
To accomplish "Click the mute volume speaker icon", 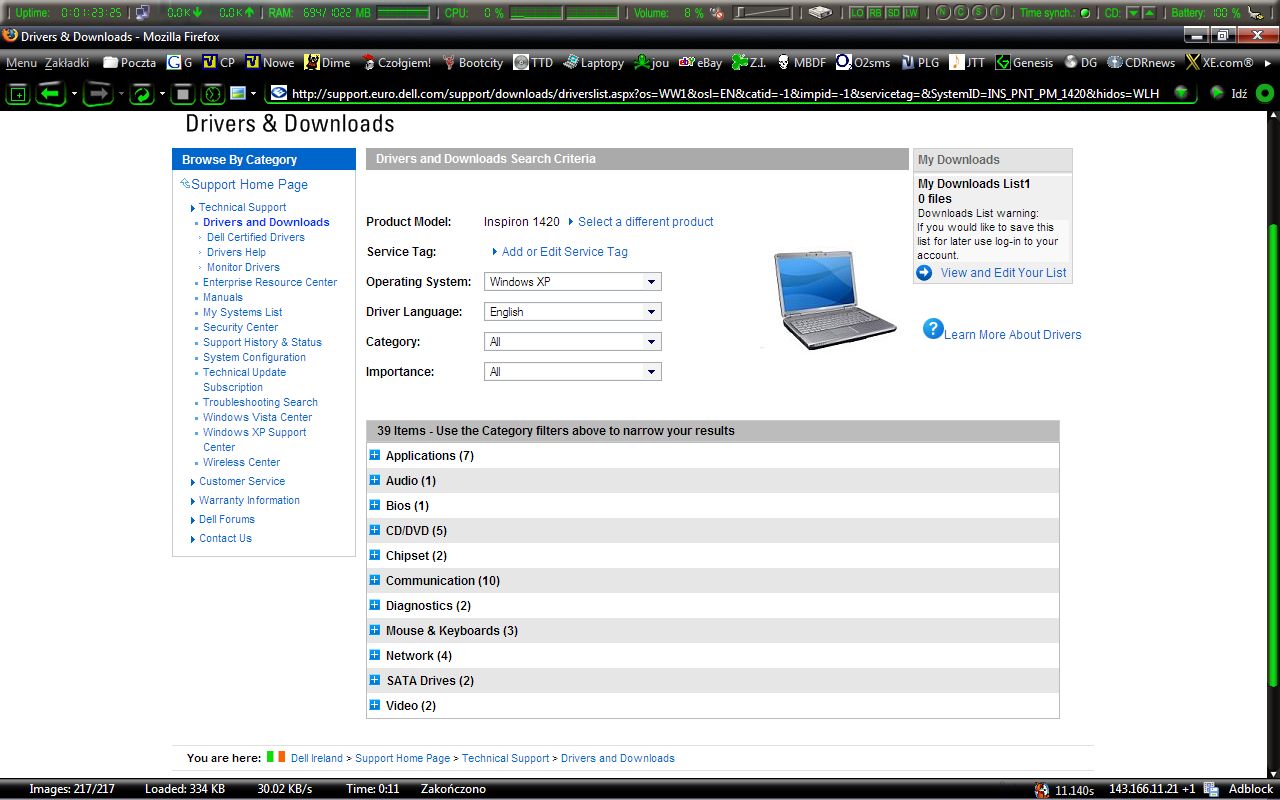I will 716,13.
